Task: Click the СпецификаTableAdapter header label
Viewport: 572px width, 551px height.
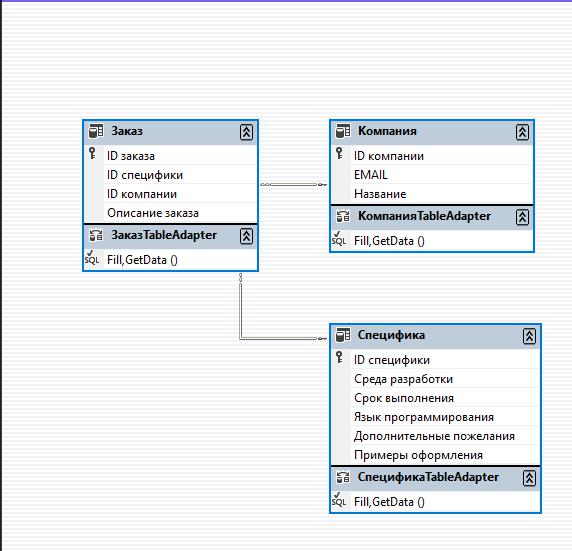Action: (428, 477)
